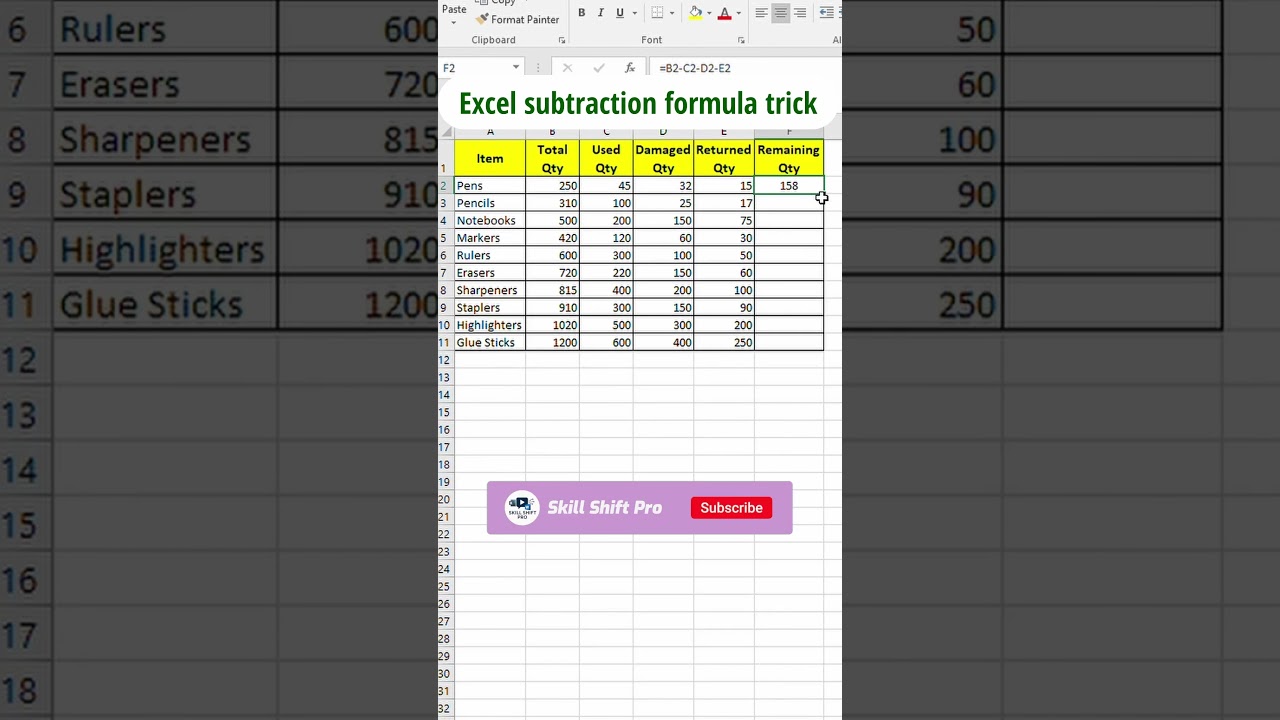The height and width of the screenshot is (720, 1280).
Task: Click the formula bar showing =B2-C2-D2-E2
Action: [x=745, y=68]
